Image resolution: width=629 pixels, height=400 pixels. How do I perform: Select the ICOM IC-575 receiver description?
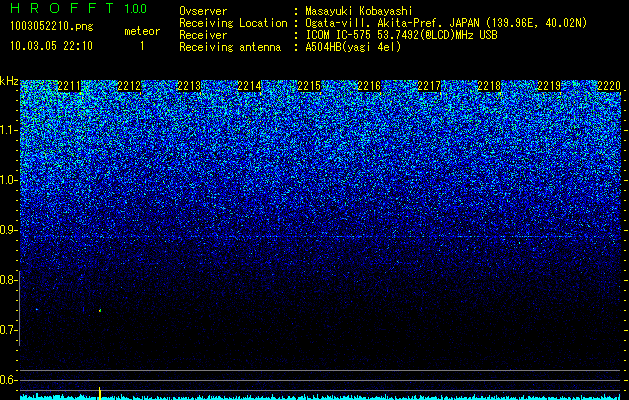coord(401,35)
